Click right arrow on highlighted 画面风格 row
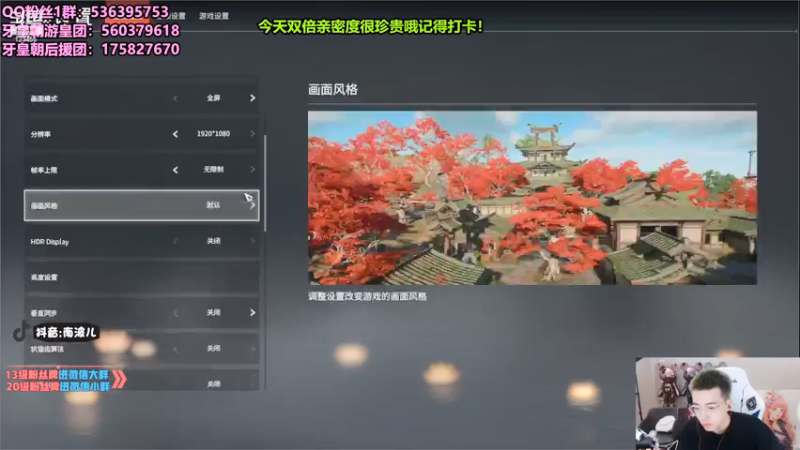This screenshot has width=800, height=450. pyautogui.click(x=253, y=206)
